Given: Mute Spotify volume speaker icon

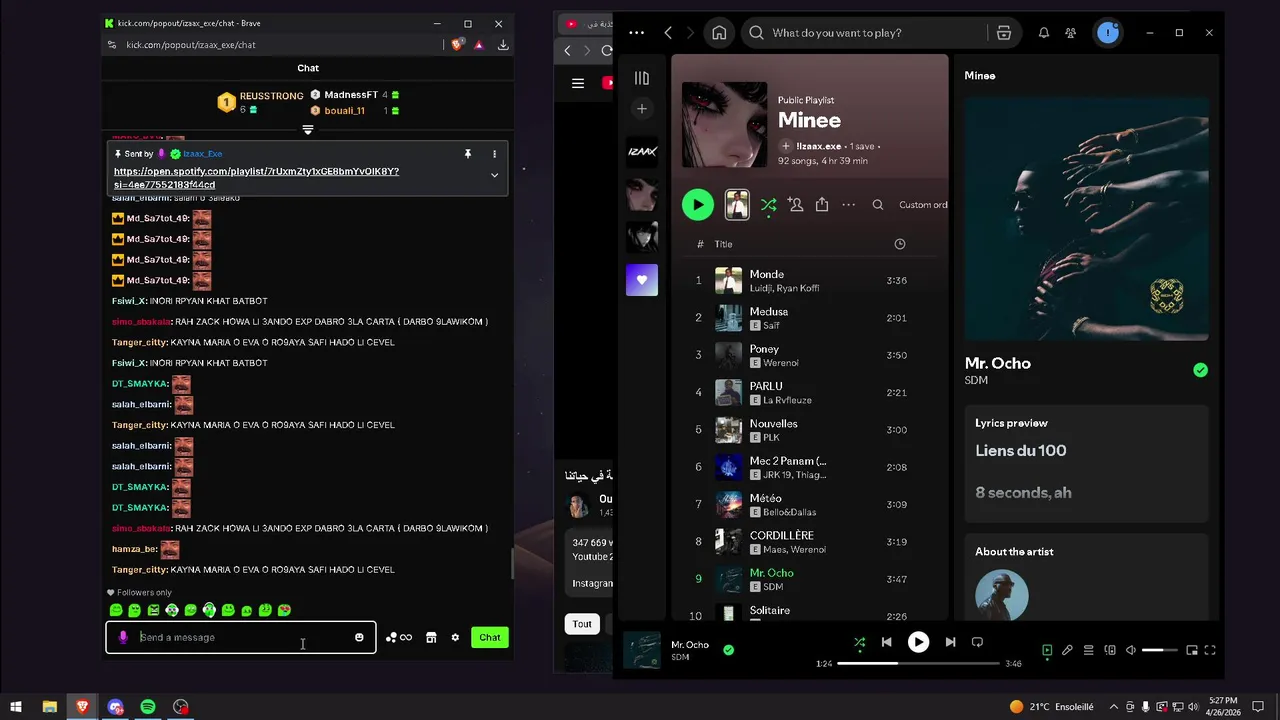Looking at the screenshot, I should click(x=1131, y=650).
